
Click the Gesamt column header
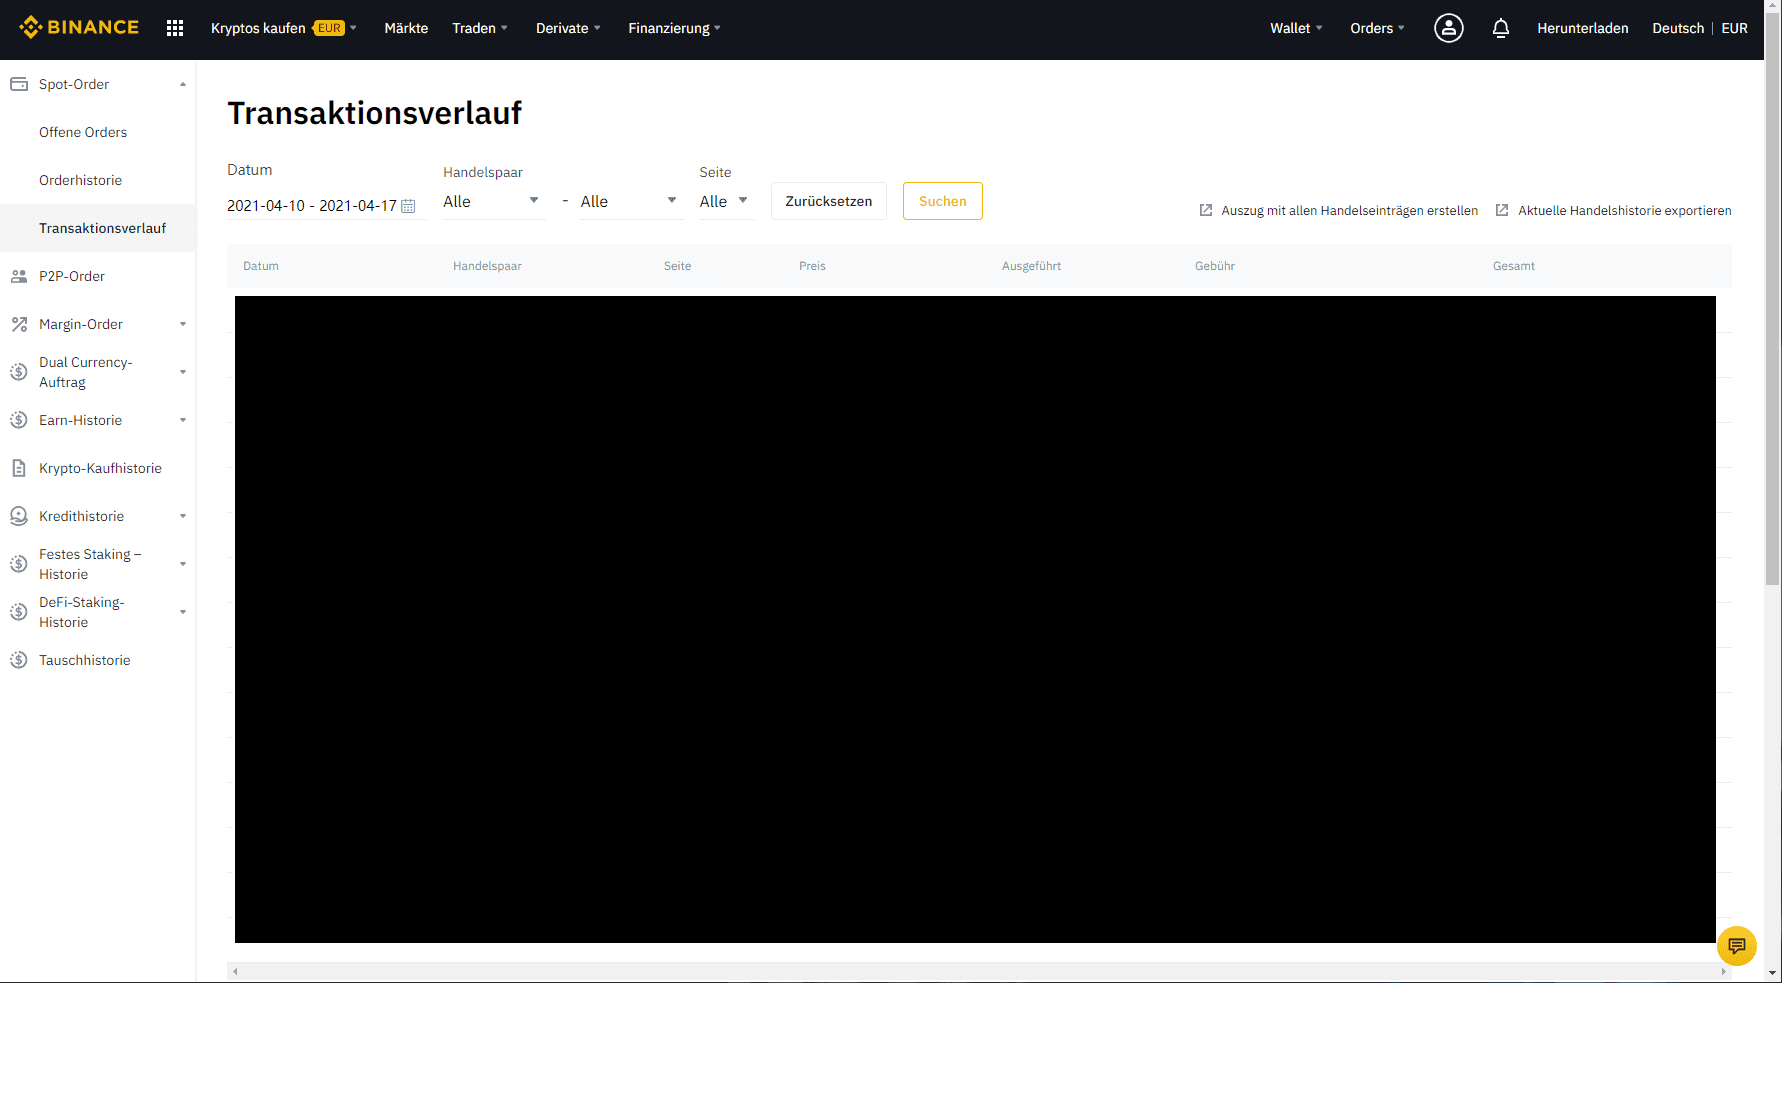[1513, 266]
